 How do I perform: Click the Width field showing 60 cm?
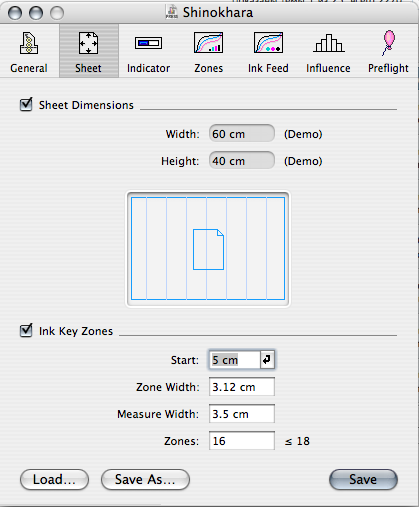pos(242,134)
